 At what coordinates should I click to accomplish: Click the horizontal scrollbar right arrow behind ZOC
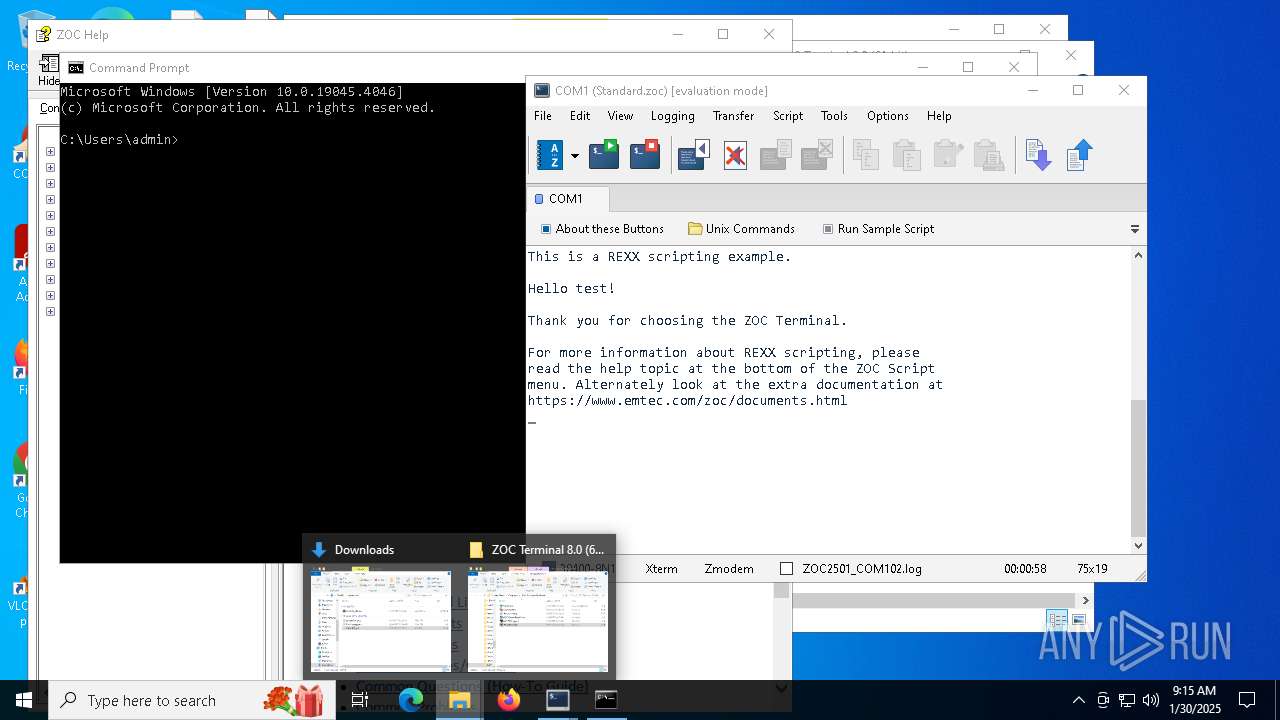click(1084, 600)
